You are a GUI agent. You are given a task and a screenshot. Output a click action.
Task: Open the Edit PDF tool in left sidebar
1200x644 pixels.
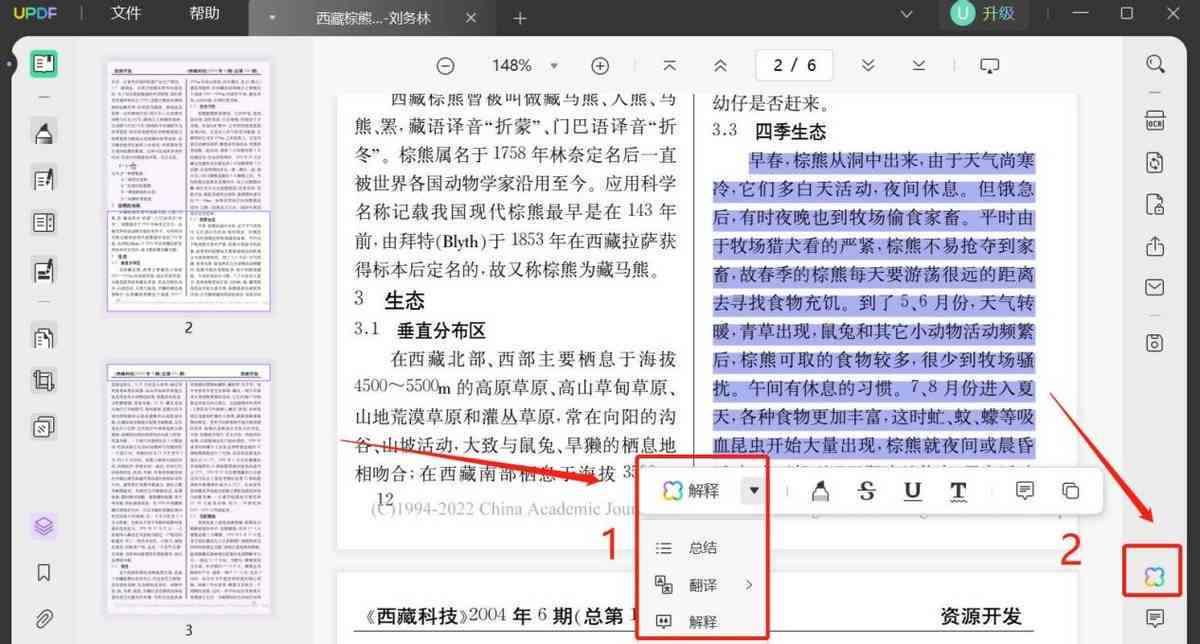(x=44, y=179)
